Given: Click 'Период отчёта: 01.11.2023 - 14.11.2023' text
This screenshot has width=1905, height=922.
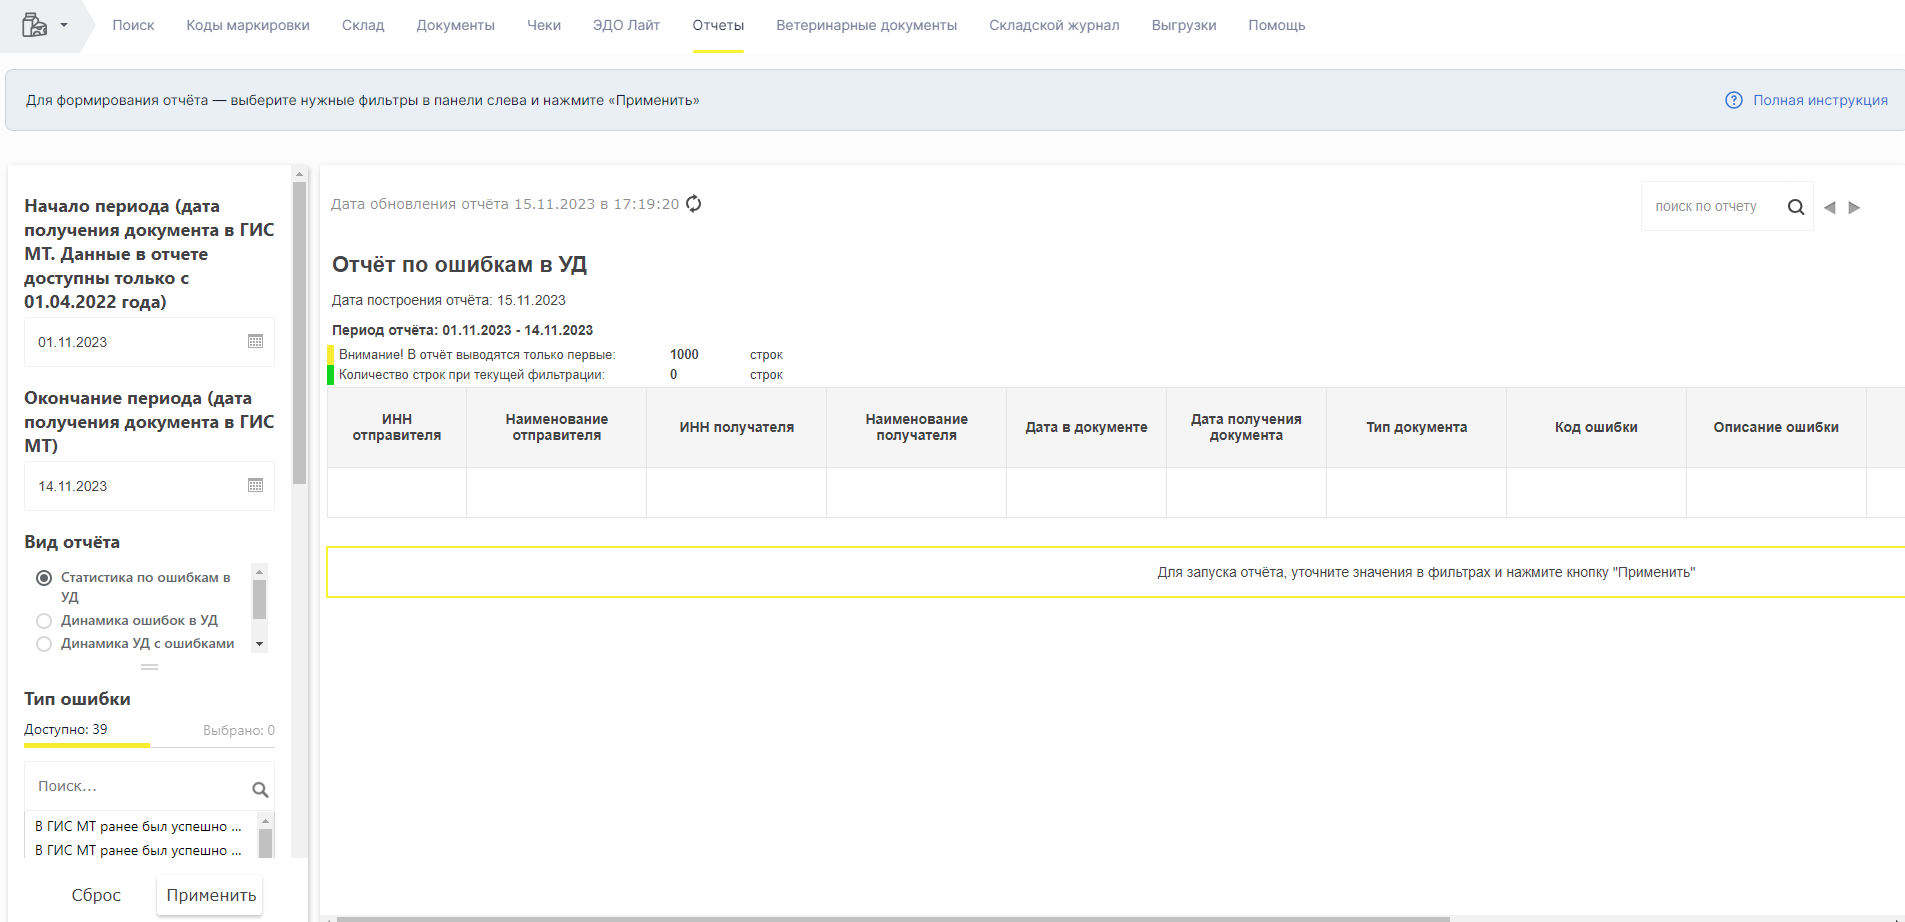Looking at the screenshot, I should [462, 330].
